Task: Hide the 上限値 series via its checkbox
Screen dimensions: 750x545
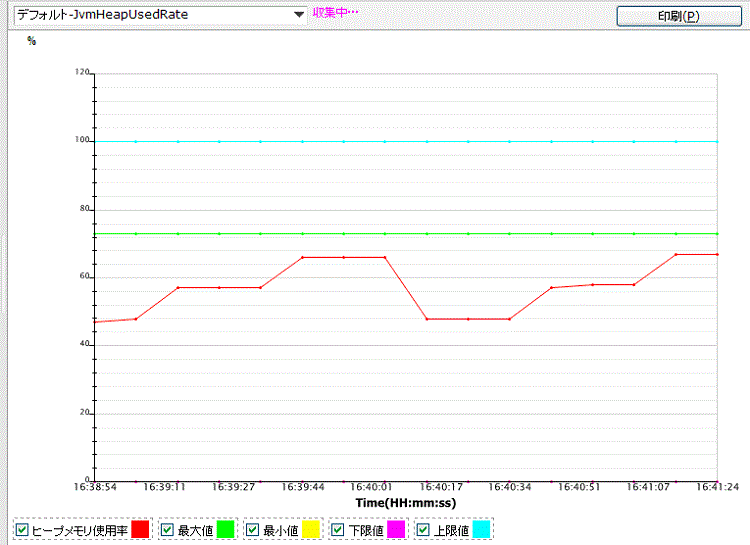Action: (x=423, y=530)
